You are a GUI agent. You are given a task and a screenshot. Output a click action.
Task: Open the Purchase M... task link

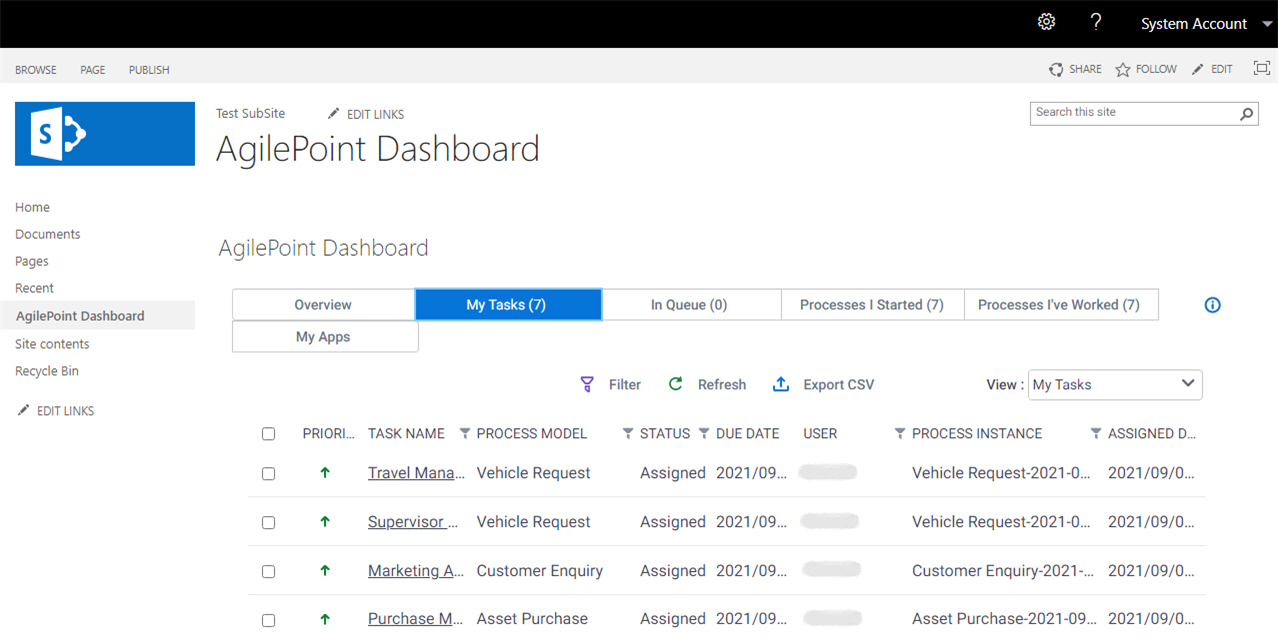(416, 619)
